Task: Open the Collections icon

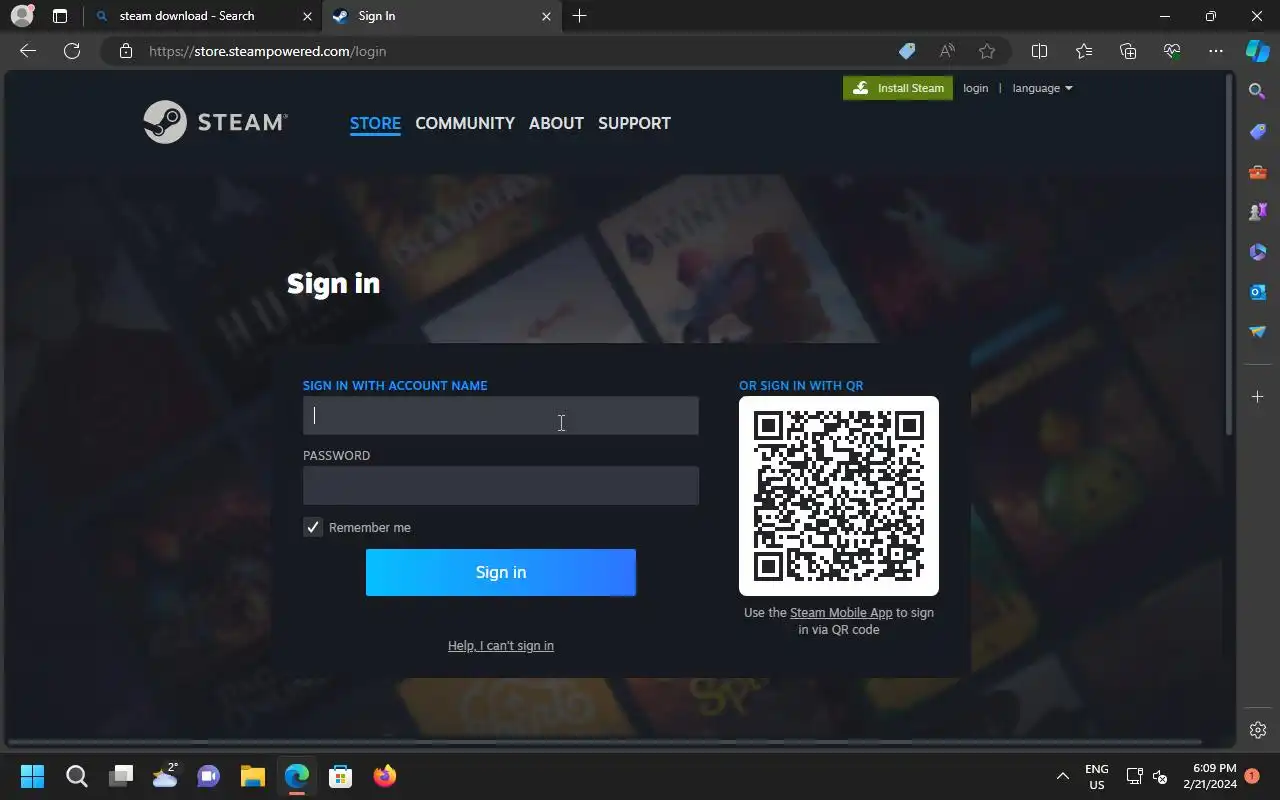Action: [x=1128, y=51]
